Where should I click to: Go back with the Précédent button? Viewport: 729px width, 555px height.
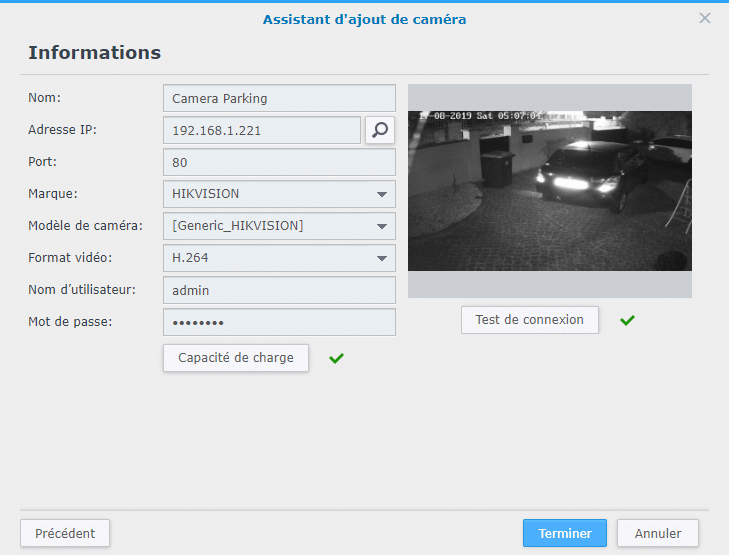65,533
